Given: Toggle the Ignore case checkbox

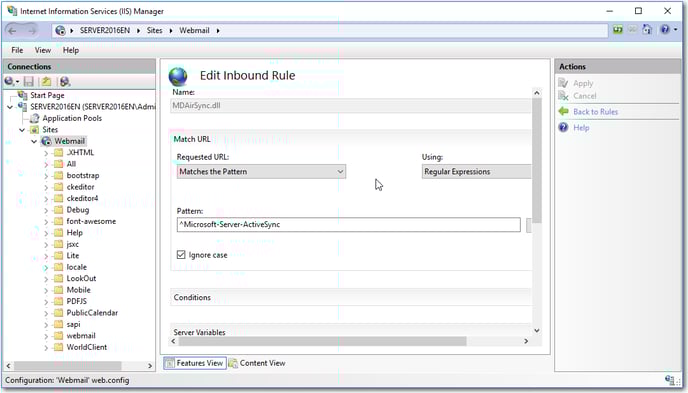Looking at the screenshot, I should [x=181, y=254].
